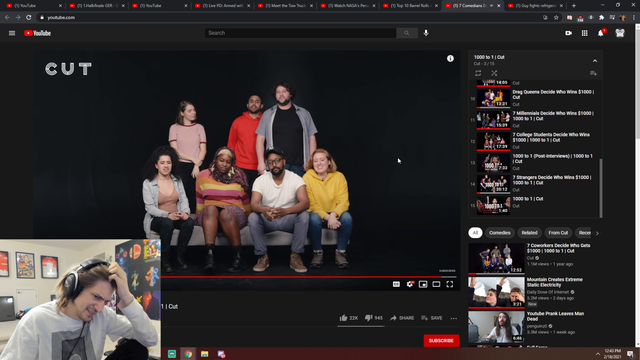Open the create video camera icon
640x360 pixels.
tap(568, 33)
